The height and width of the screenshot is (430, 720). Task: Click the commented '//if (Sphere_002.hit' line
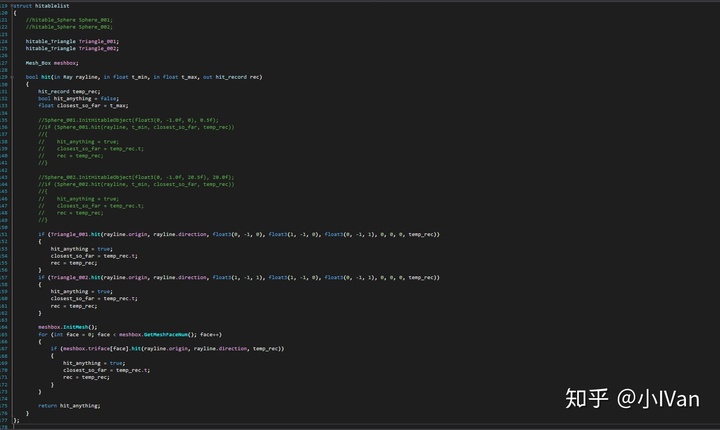pyautogui.click(x=136, y=184)
